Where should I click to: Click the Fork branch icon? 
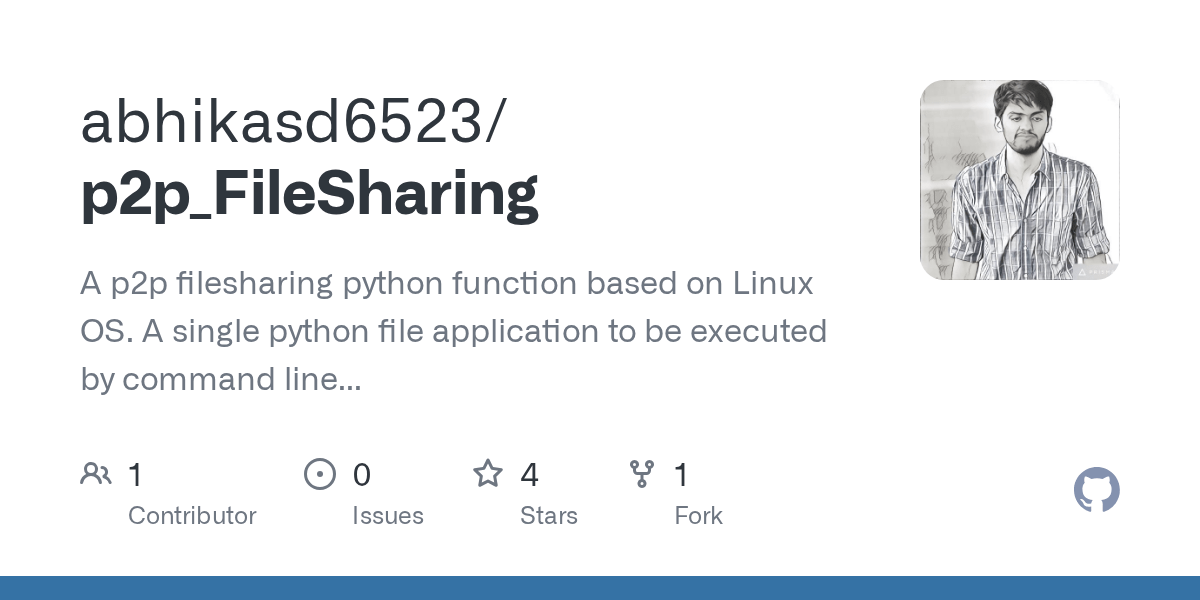coord(642,474)
